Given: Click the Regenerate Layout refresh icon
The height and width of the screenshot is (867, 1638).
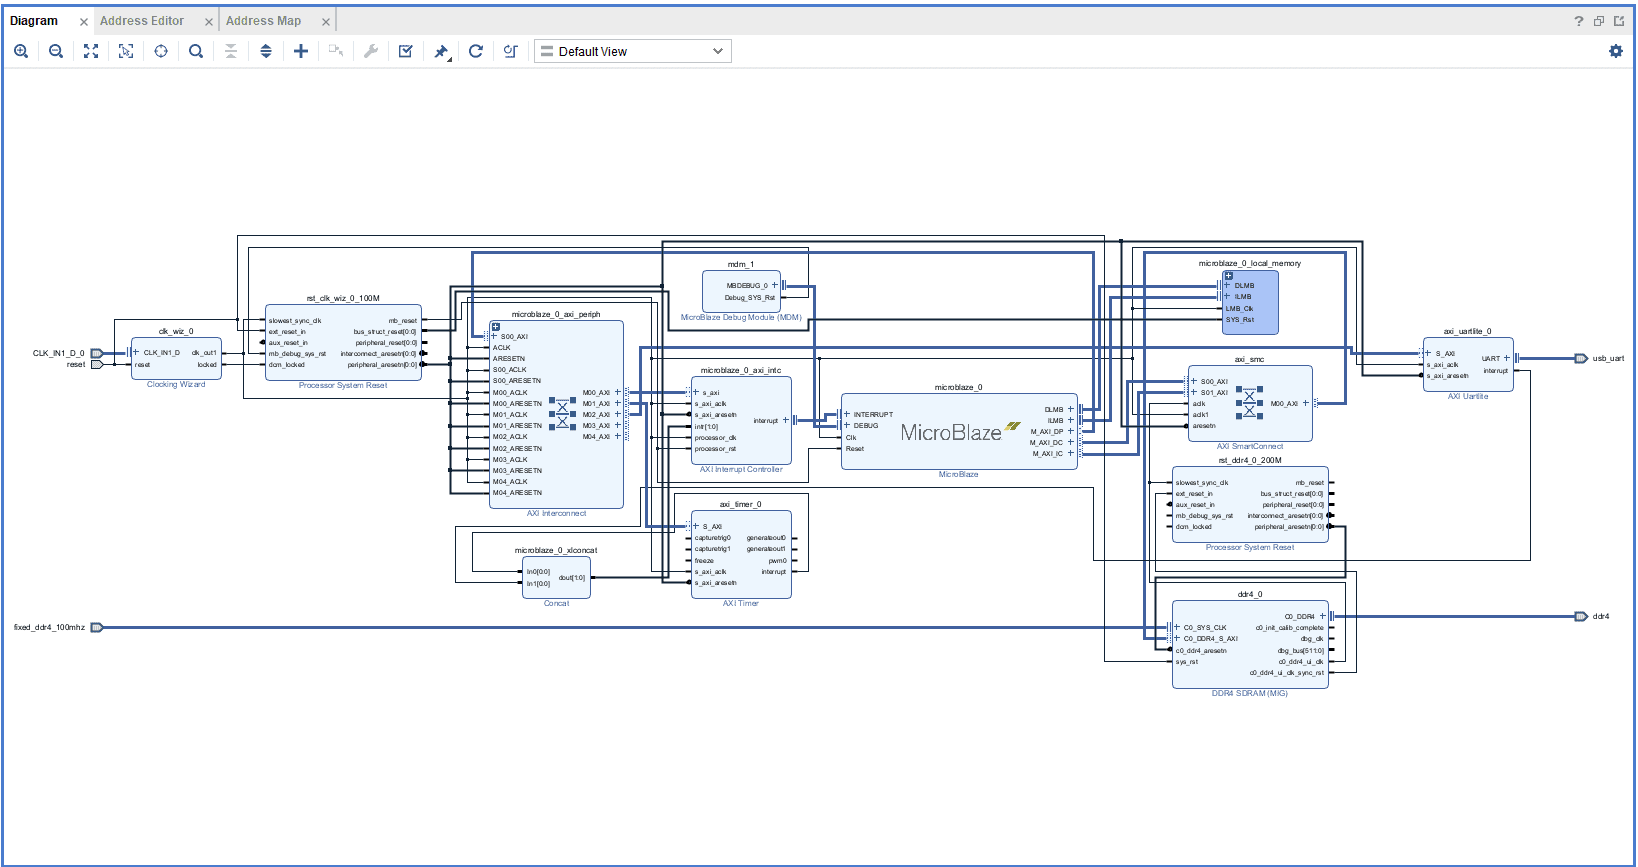Looking at the screenshot, I should 476,51.
